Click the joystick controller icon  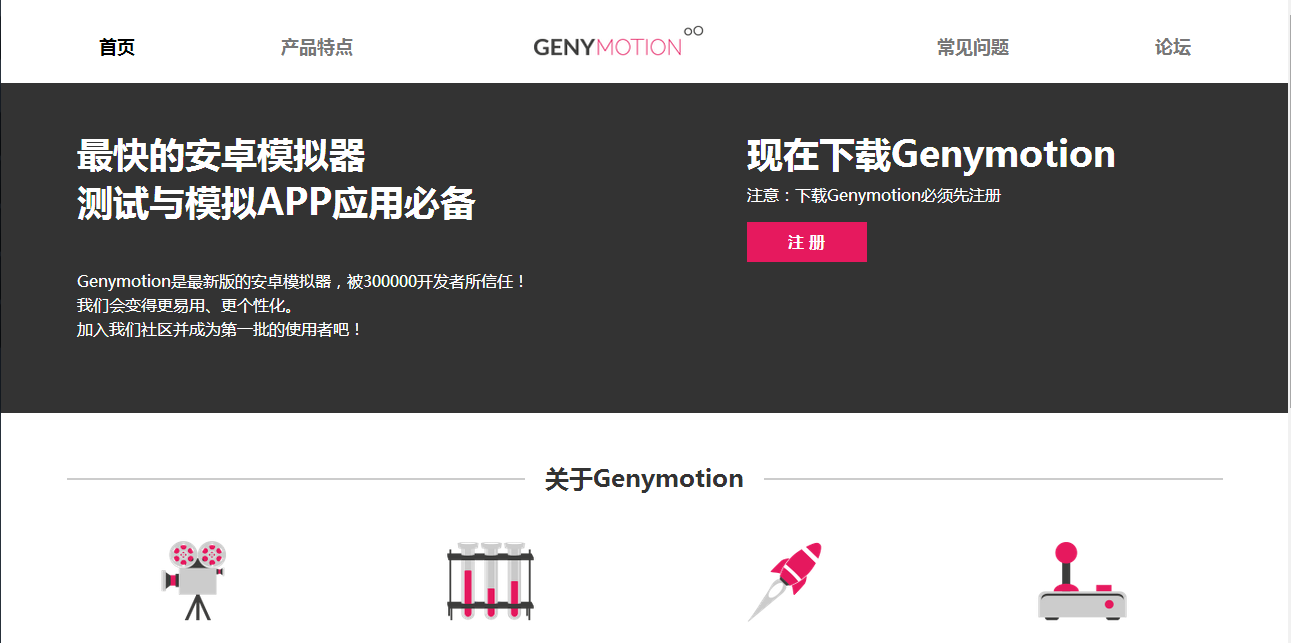point(1082,581)
